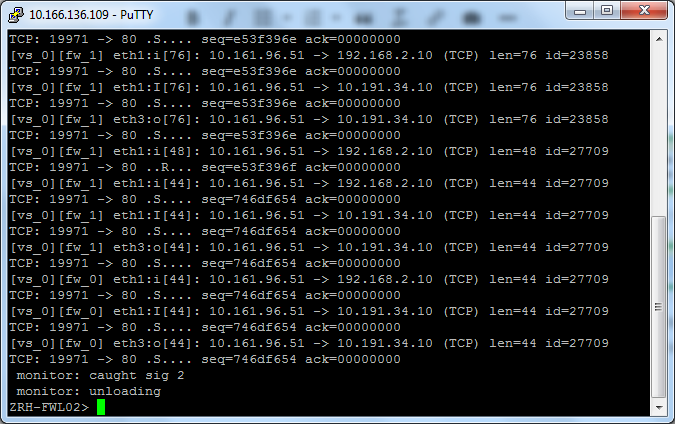675x424 pixels.
Task: Click the green cursor at the prompt
Action: (101, 407)
